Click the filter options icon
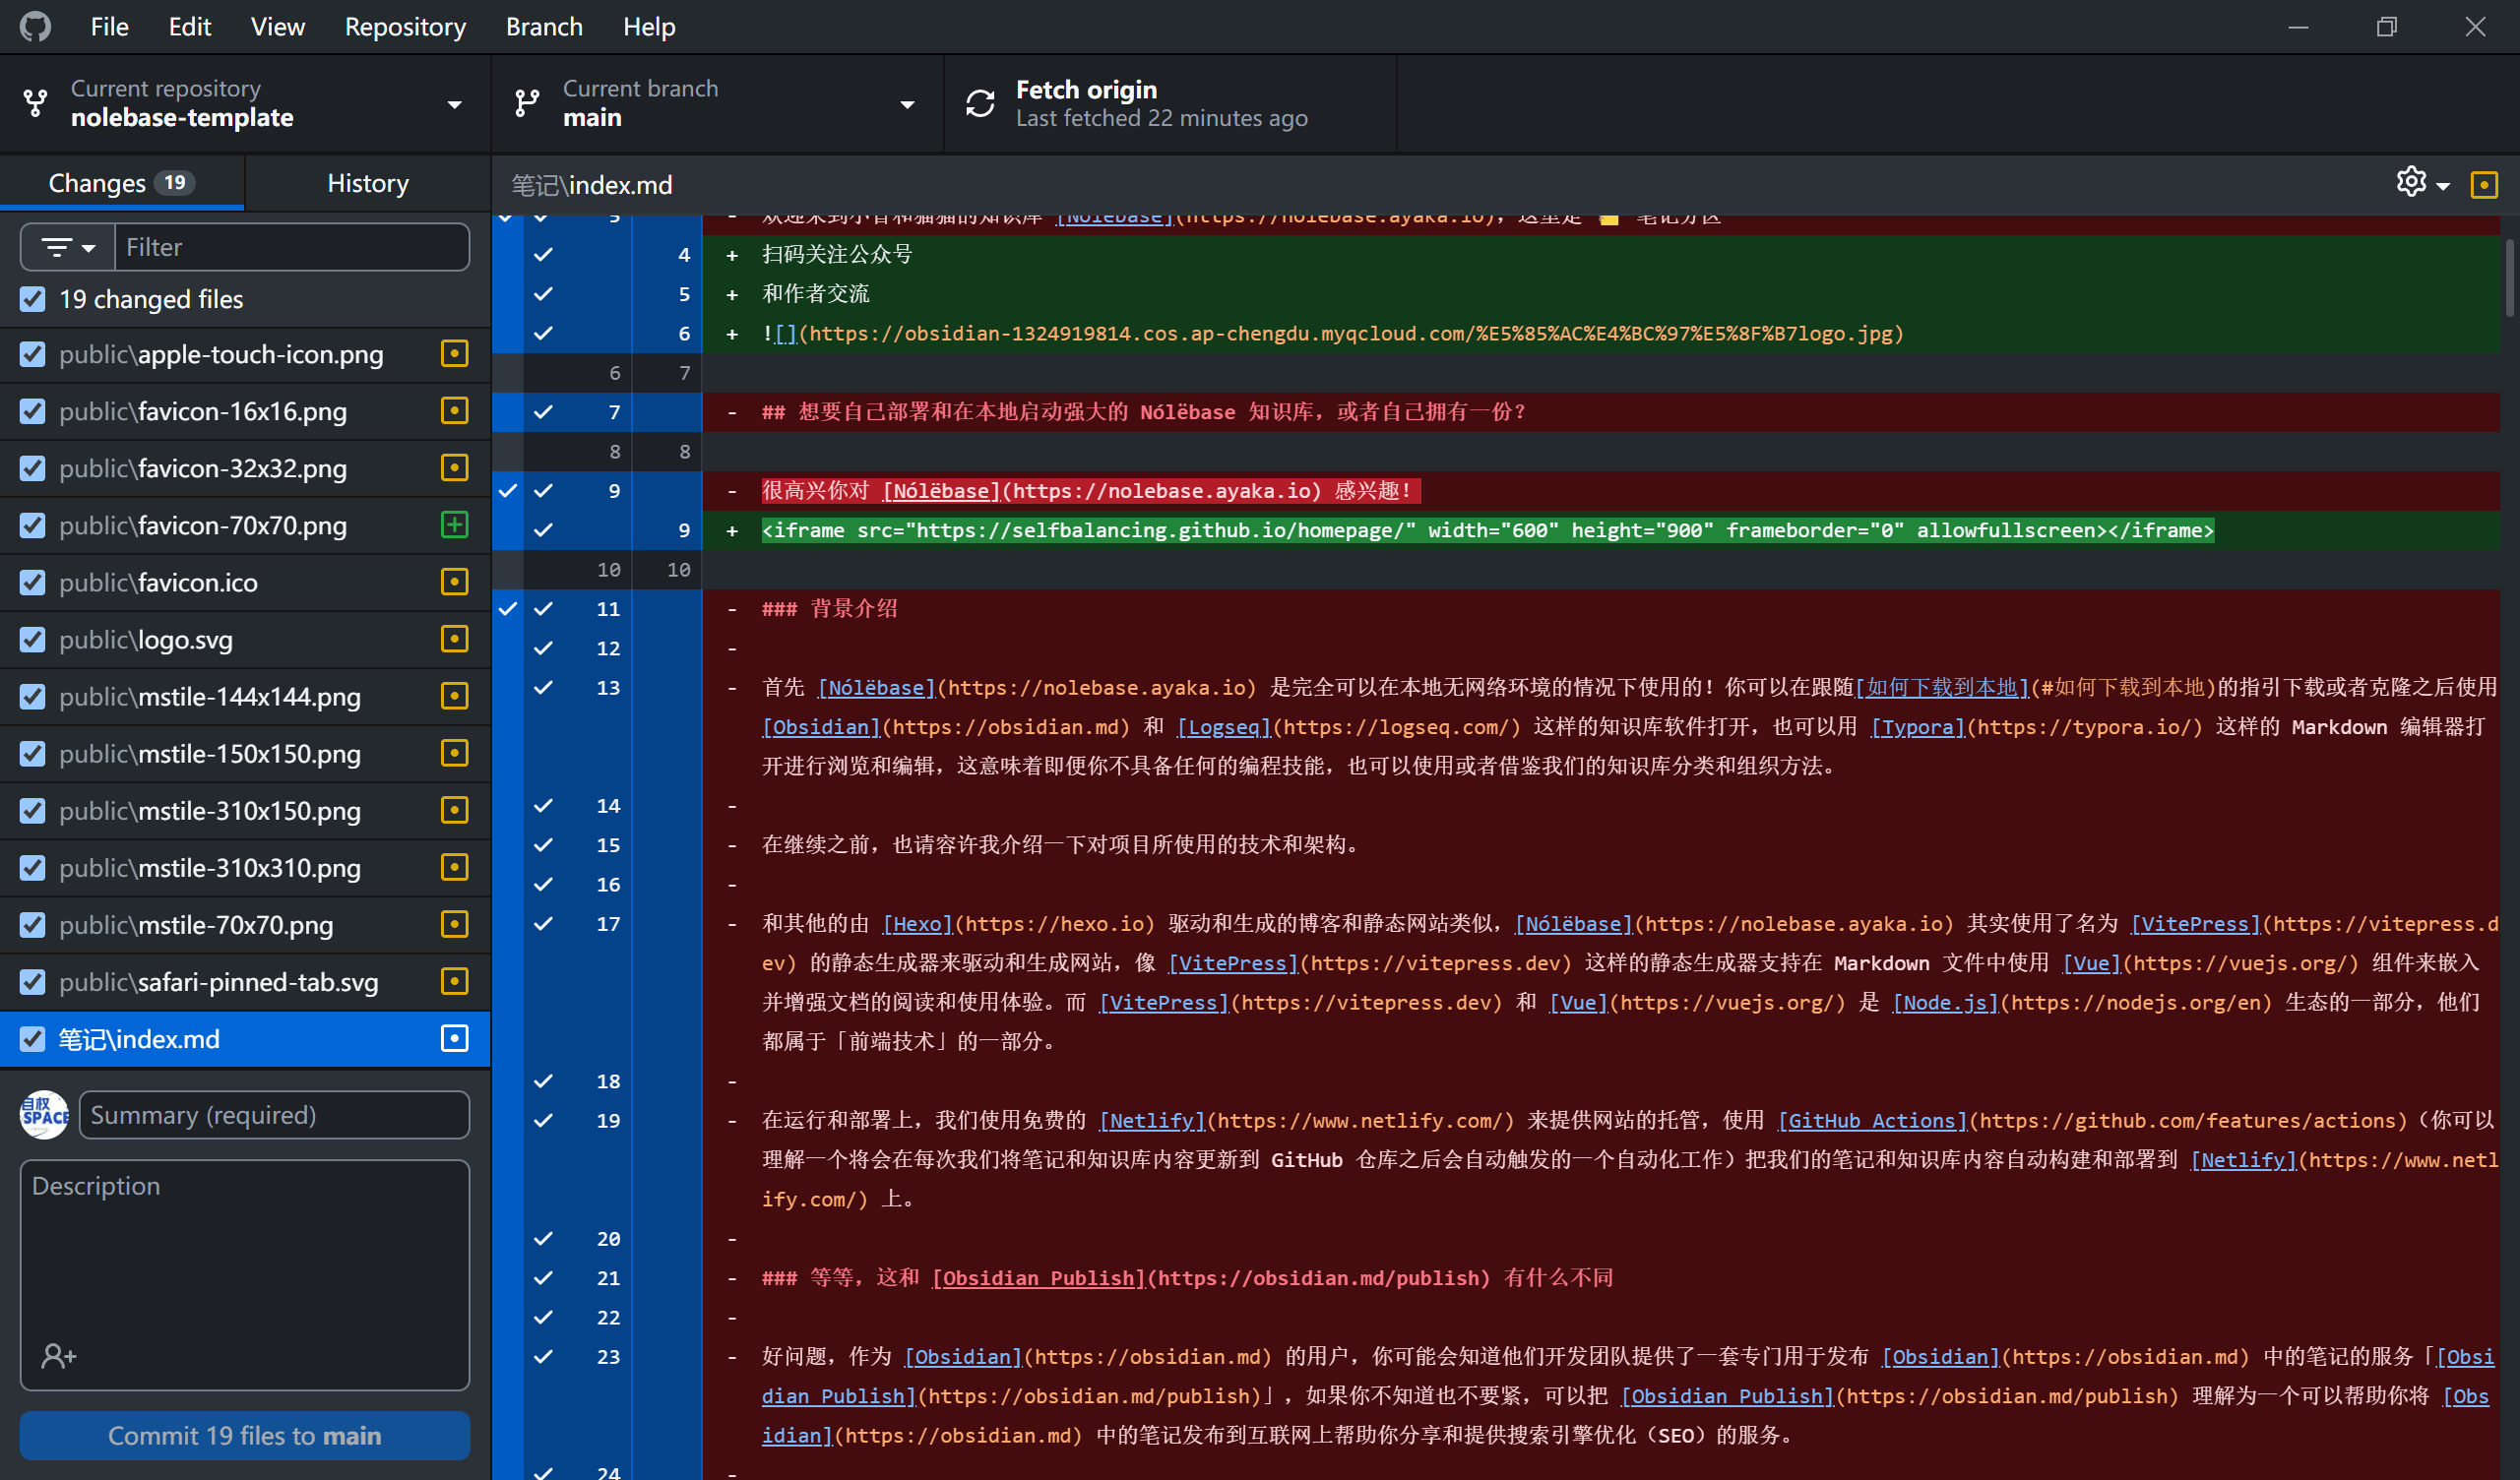 click(x=58, y=247)
